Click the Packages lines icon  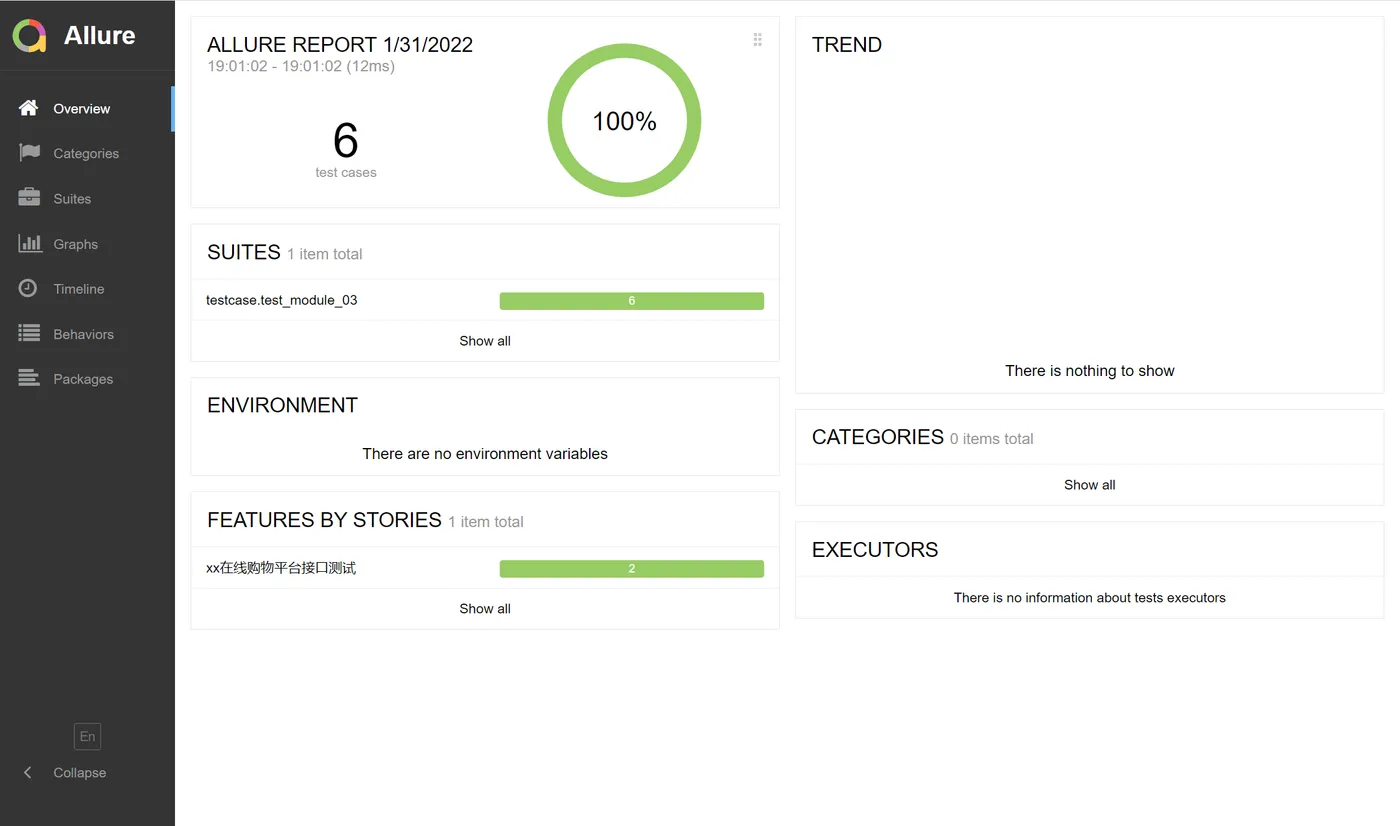tap(29, 378)
